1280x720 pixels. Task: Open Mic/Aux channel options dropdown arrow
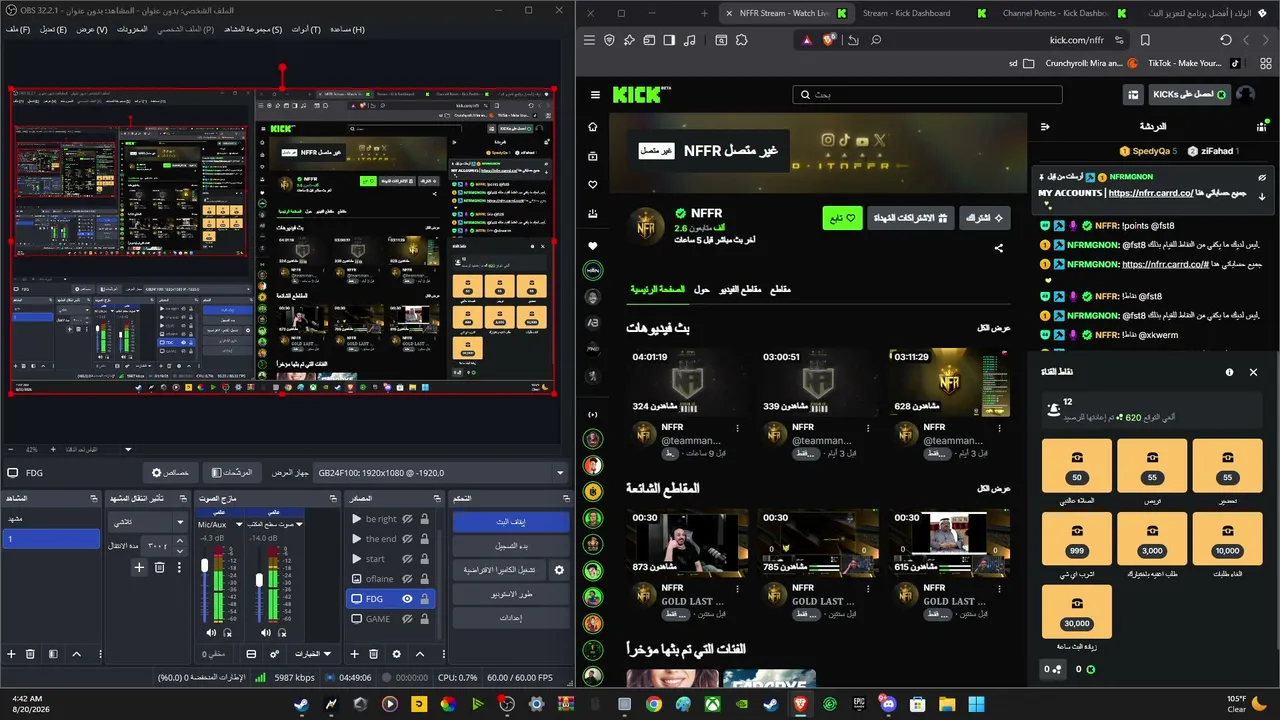pos(239,524)
